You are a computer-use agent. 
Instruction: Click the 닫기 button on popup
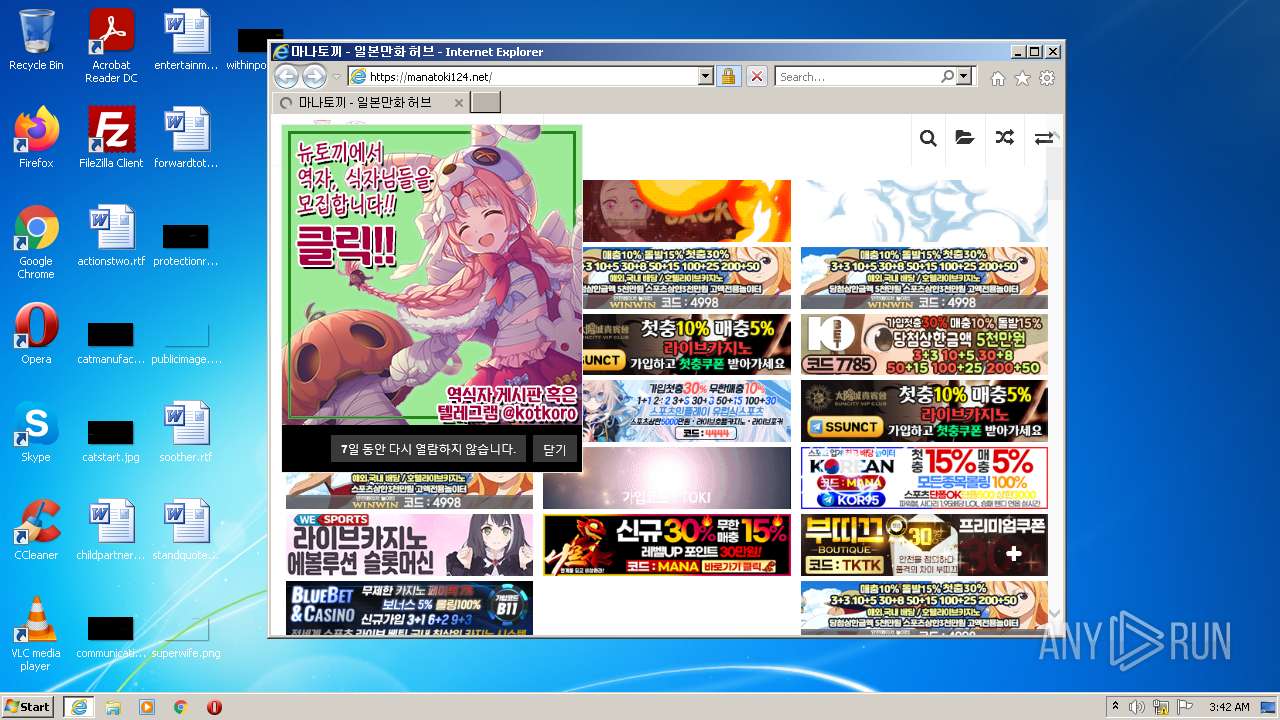pyautogui.click(x=554, y=450)
